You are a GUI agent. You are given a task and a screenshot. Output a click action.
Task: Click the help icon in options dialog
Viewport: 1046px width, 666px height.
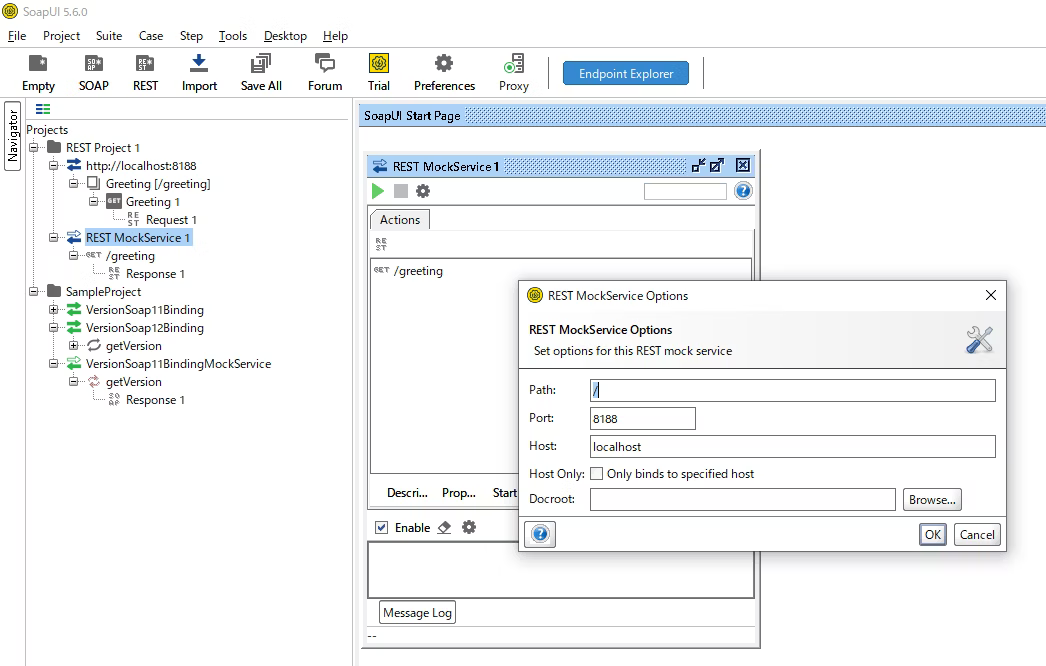540,534
